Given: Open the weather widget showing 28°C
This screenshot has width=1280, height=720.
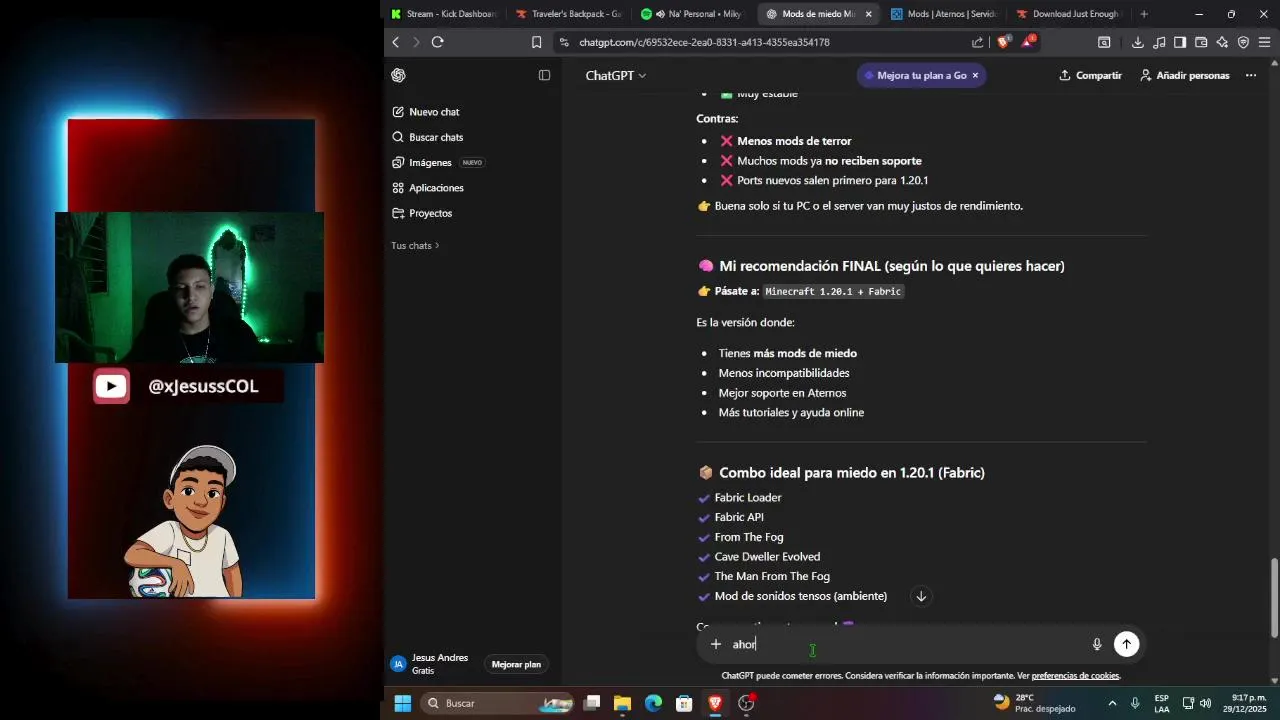Looking at the screenshot, I should [x=1034, y=703].
